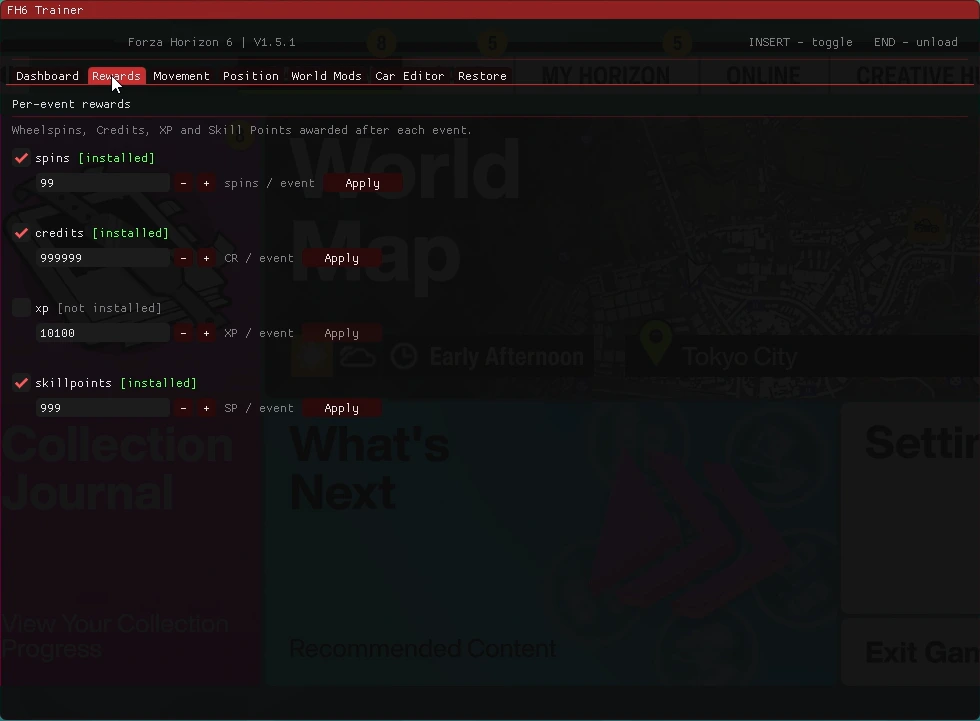This screenshot has width=980, height=721.
Task: Decrease credits per event with minus
Action: click(x=183, y=258)
